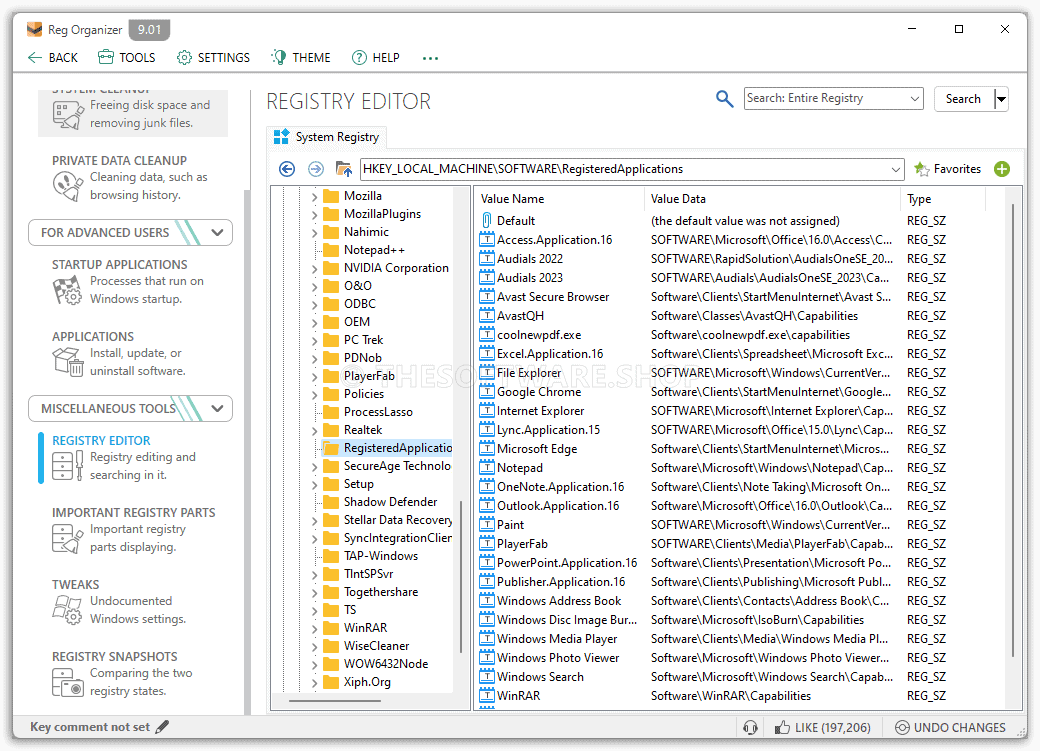
Task: Click the WinRAR folder icon in tree
Action: coord(330,628)
